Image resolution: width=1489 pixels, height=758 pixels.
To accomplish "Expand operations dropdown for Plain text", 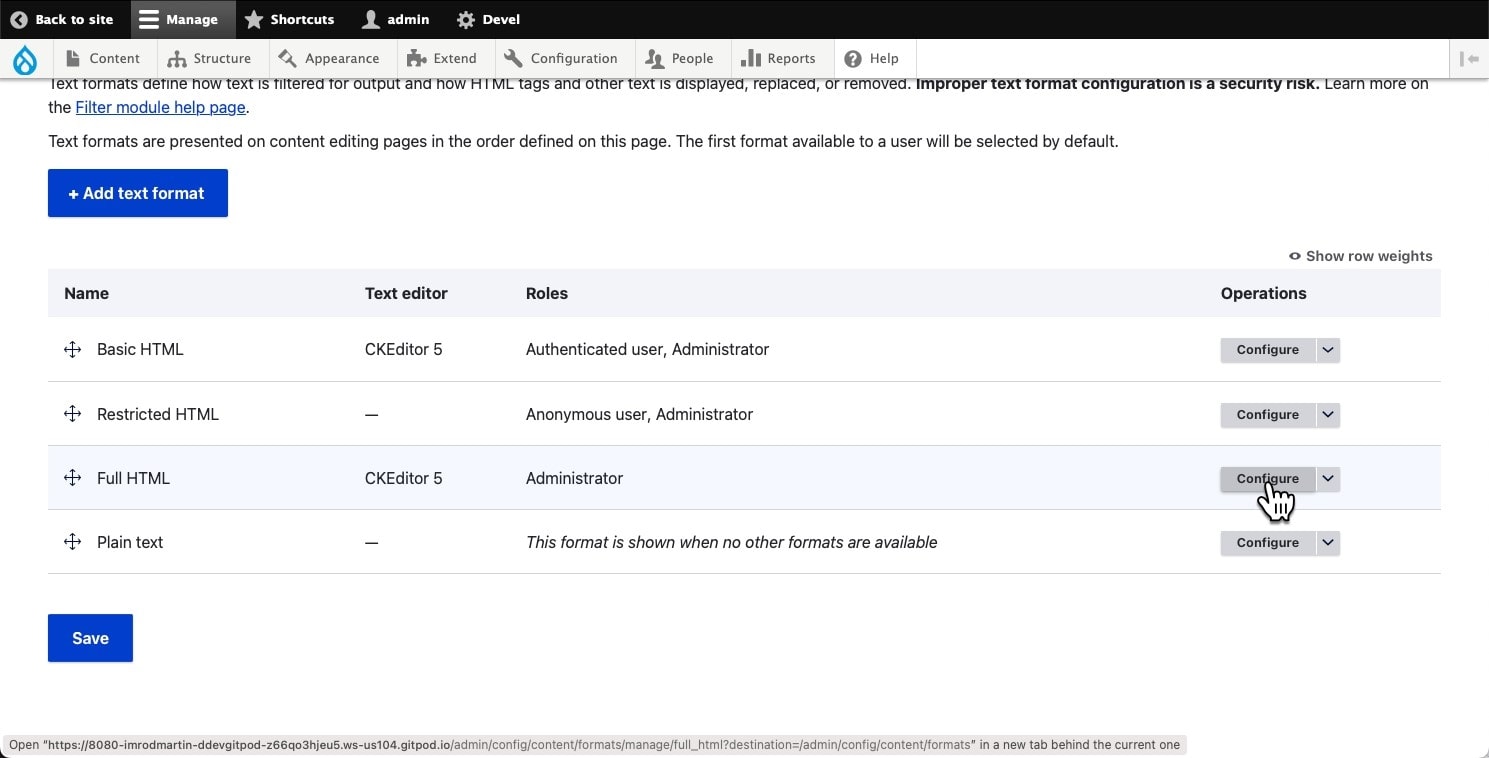I will pyautogui.click(x=1328, y=543).
